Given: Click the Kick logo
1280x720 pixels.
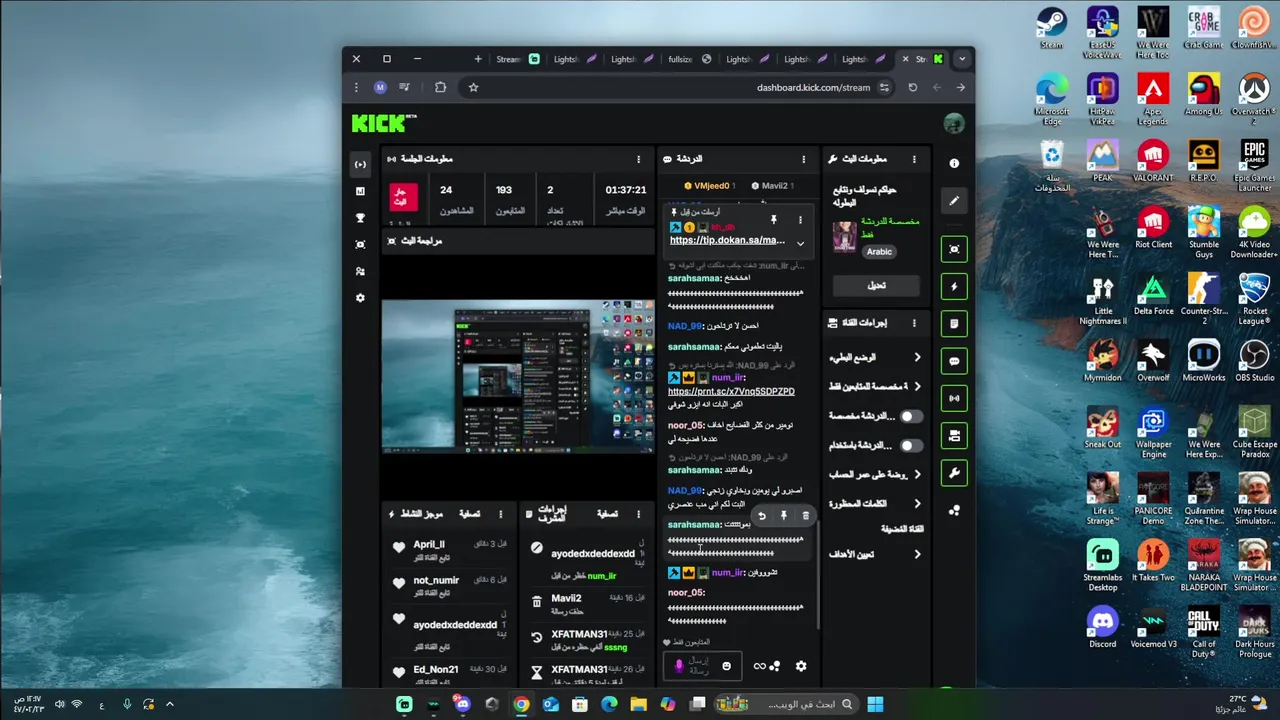Looking at the screenshot, I should tap(384, 123).
